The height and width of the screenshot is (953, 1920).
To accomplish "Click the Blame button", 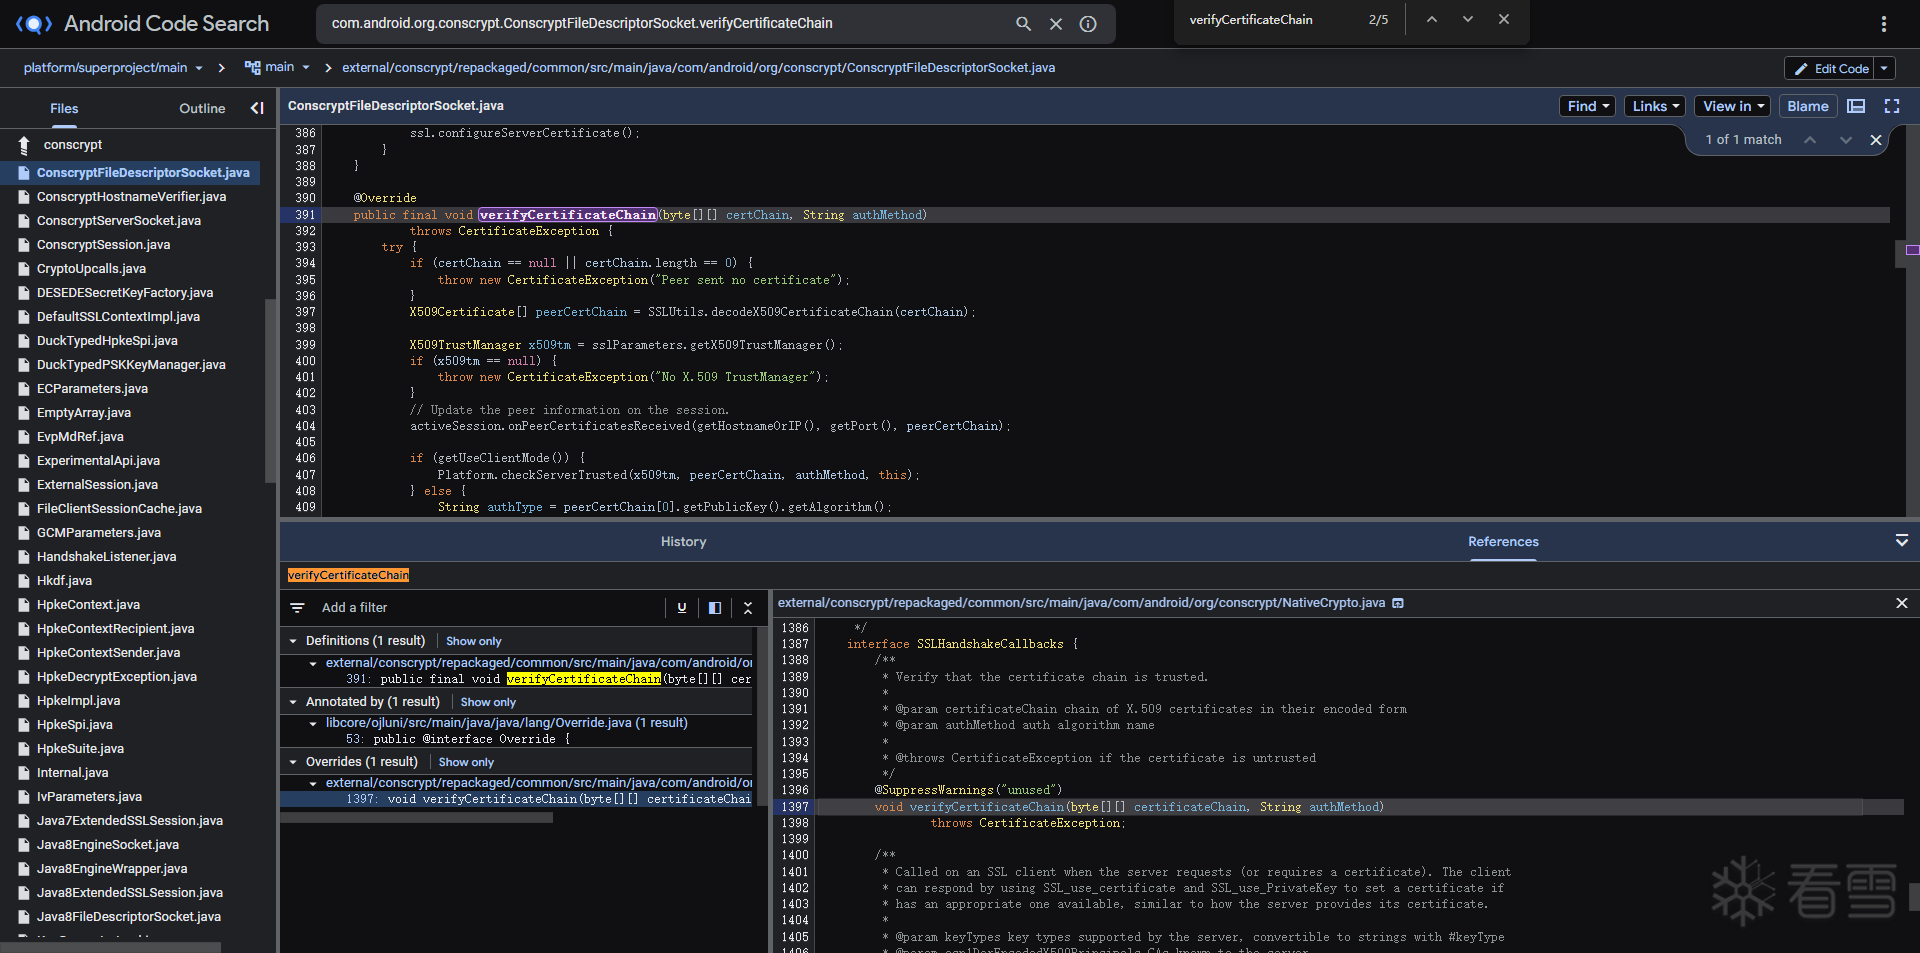I will (x=1807, y=106).
